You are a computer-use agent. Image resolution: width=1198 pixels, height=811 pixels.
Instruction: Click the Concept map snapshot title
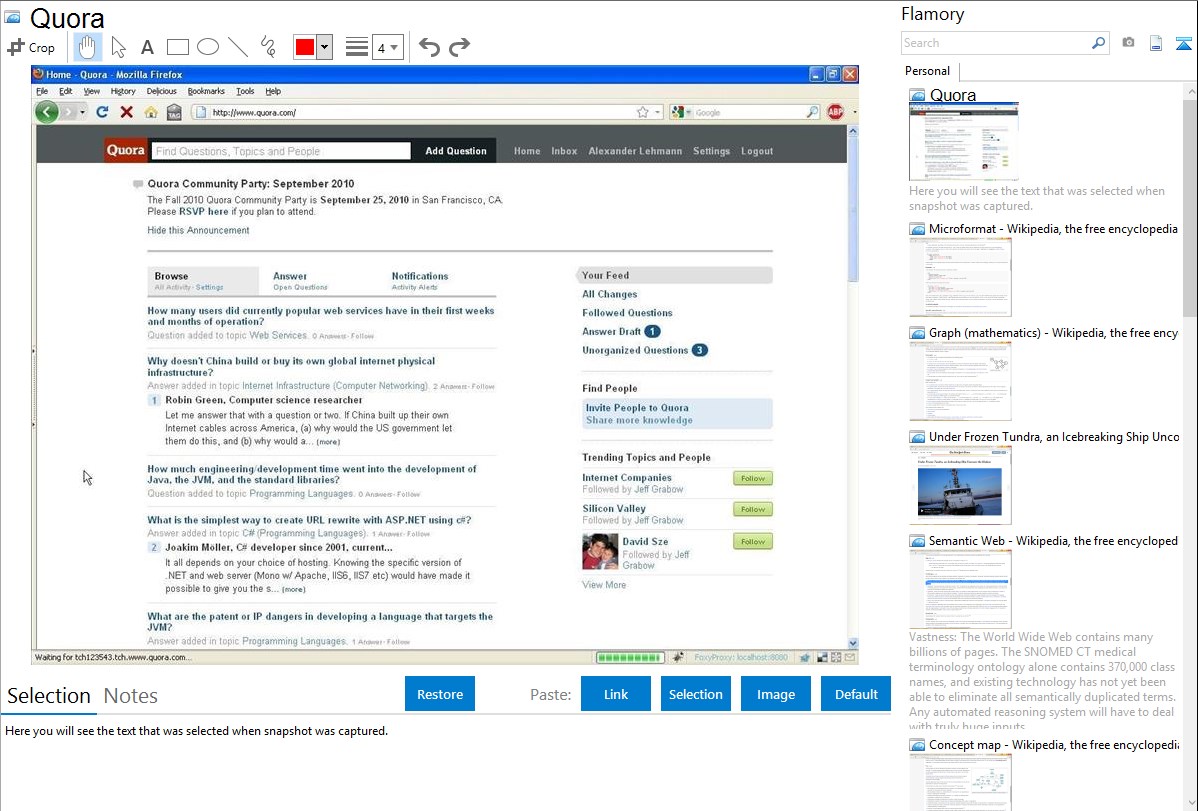click(x=1053, y=745)
